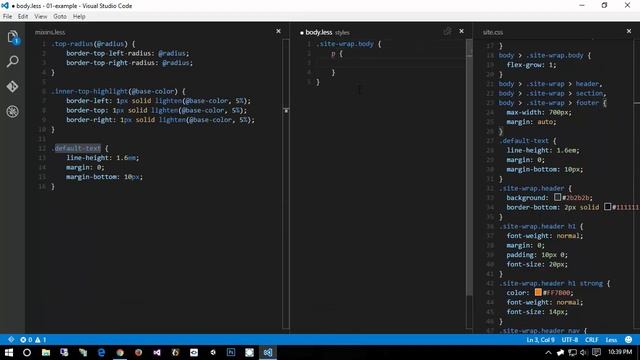The height and width of the screenshot is (360, 640).
Task: Close the mixins.less editor pane
Action: (x=278, y=31)
